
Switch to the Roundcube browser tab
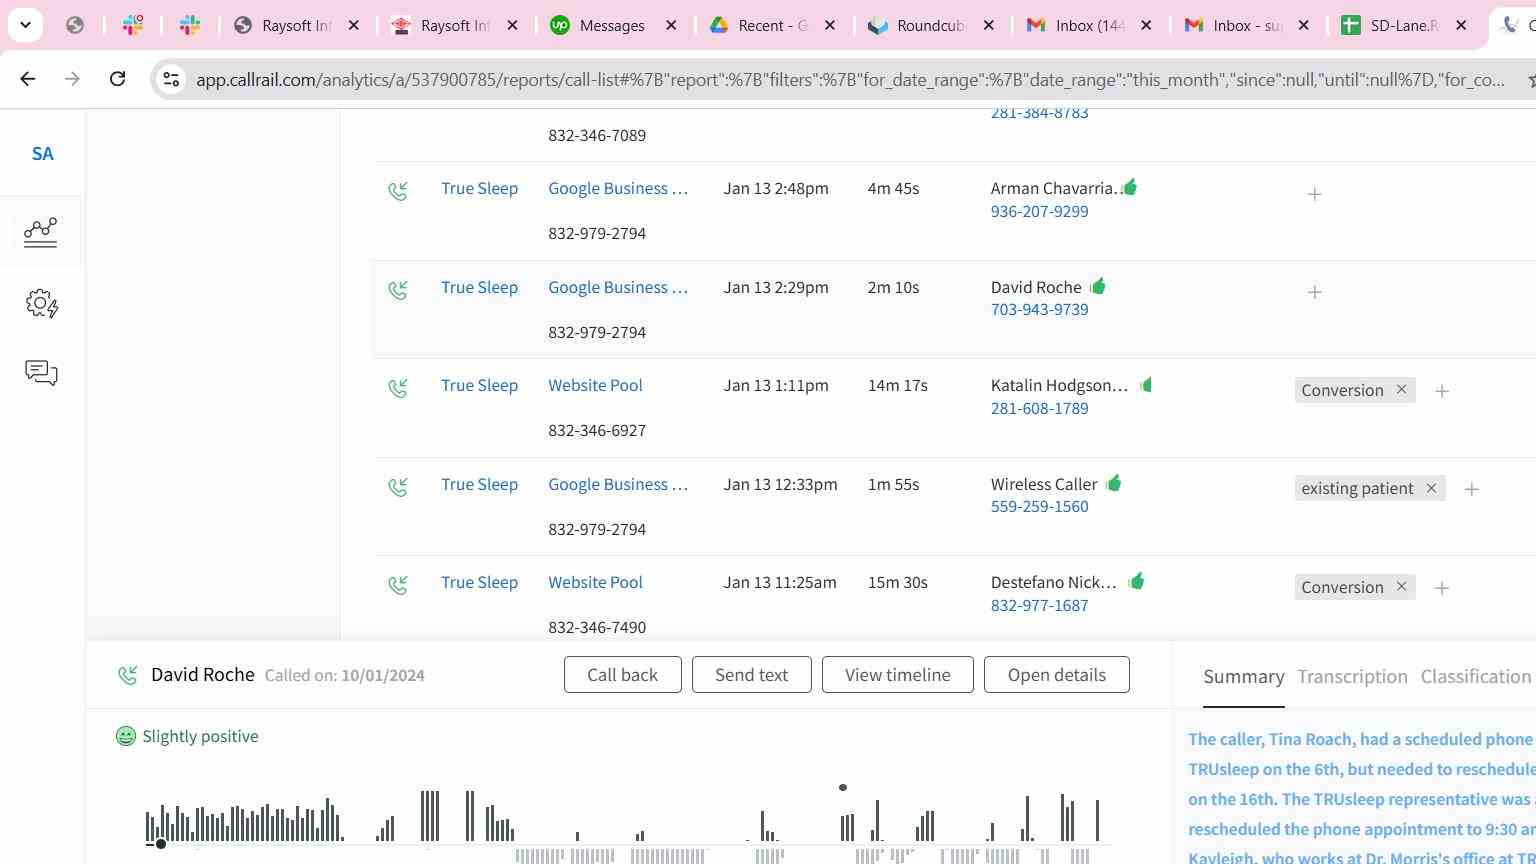pos(930,25)
